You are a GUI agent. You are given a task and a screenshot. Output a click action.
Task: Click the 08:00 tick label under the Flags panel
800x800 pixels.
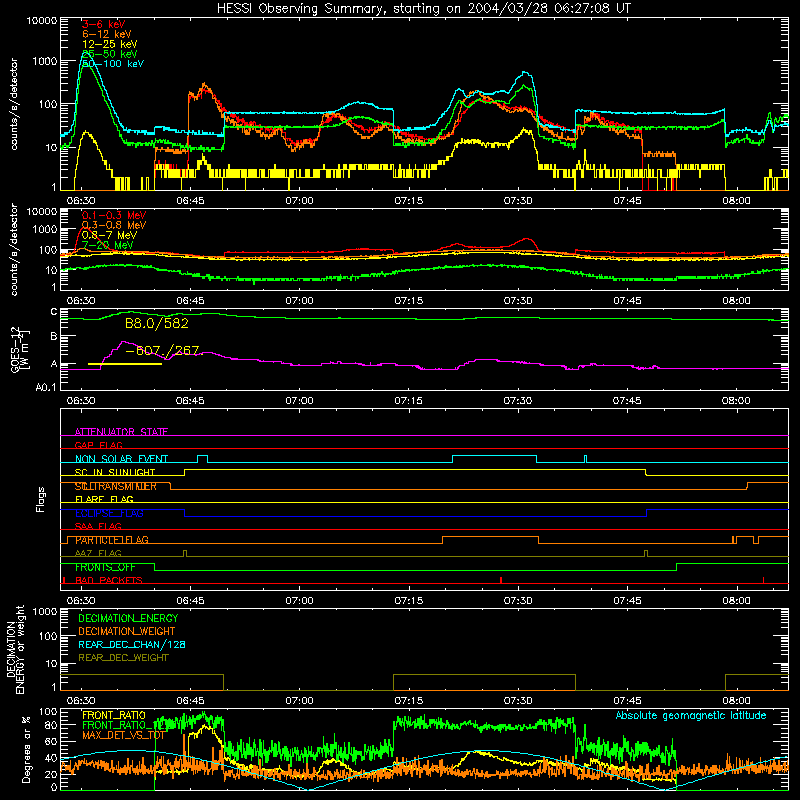pos(736,601)
